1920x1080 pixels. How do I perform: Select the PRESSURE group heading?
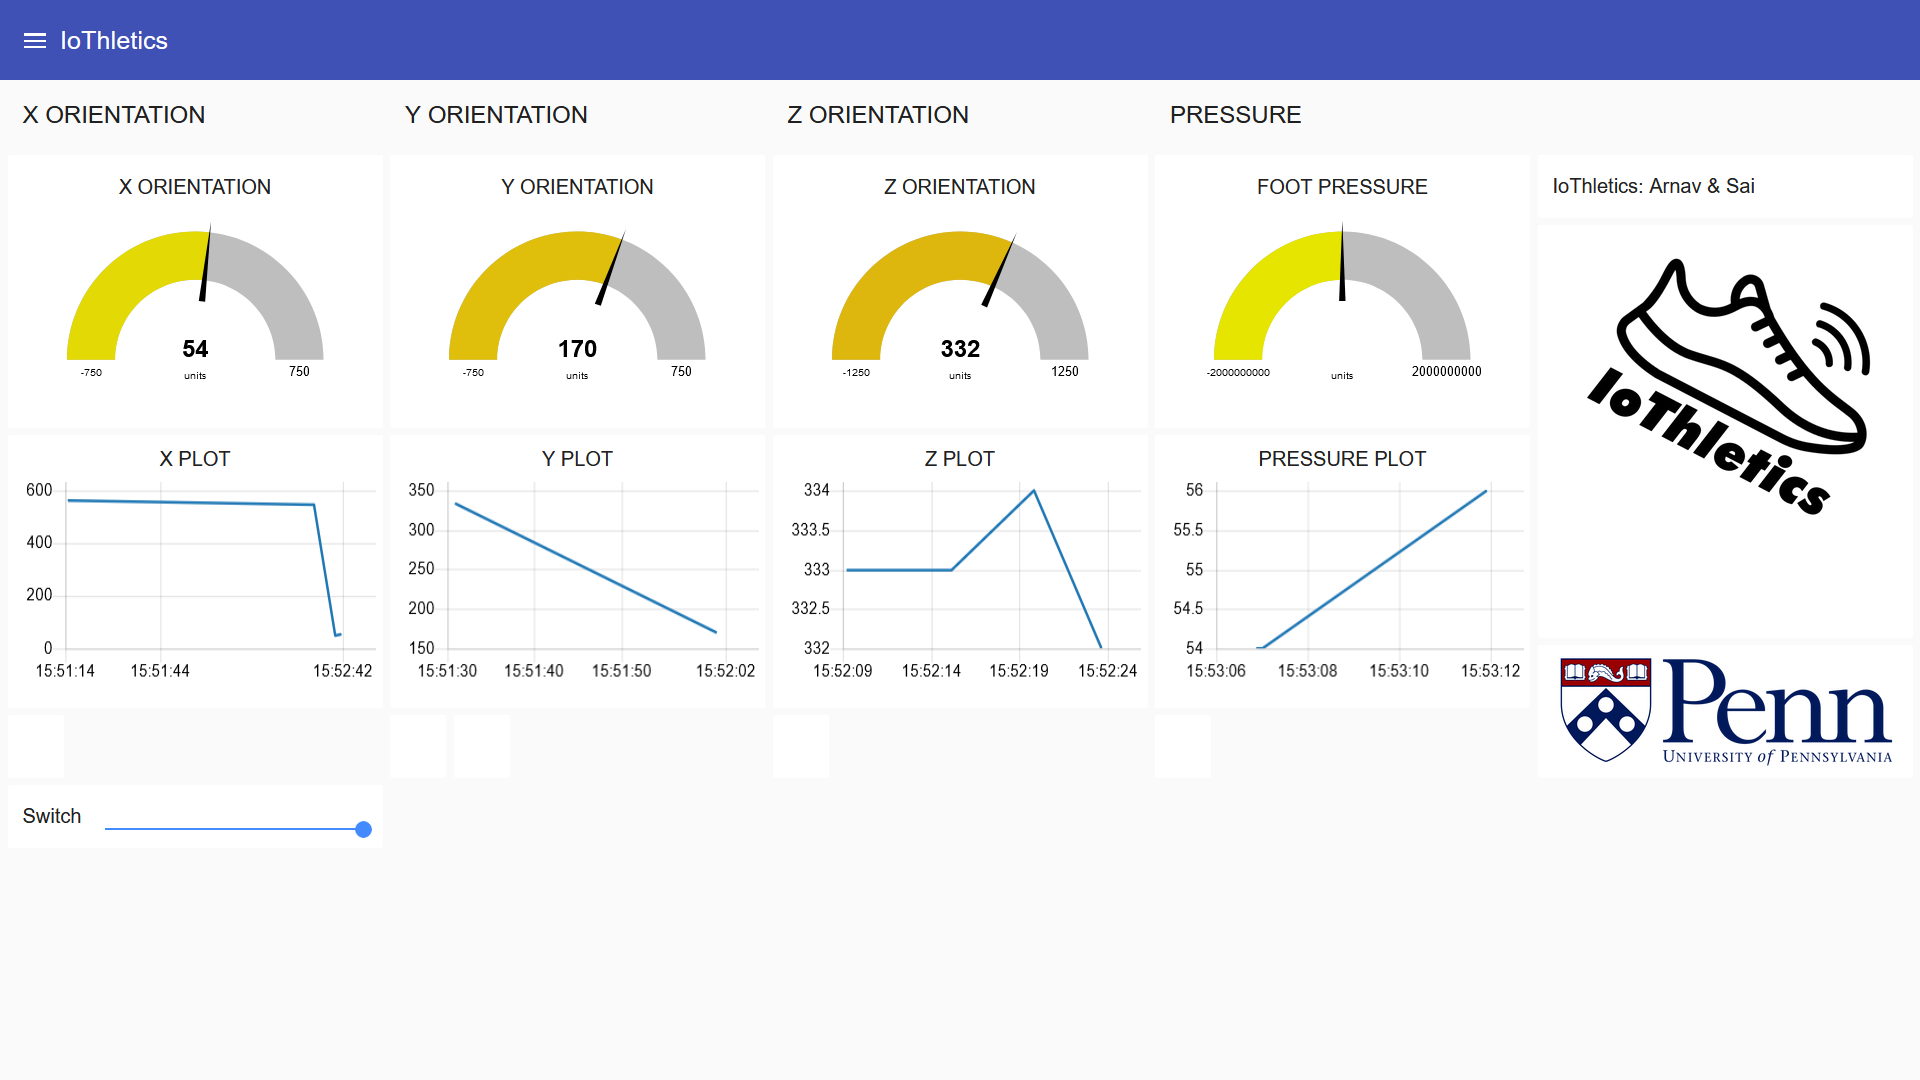point(1235,115)
